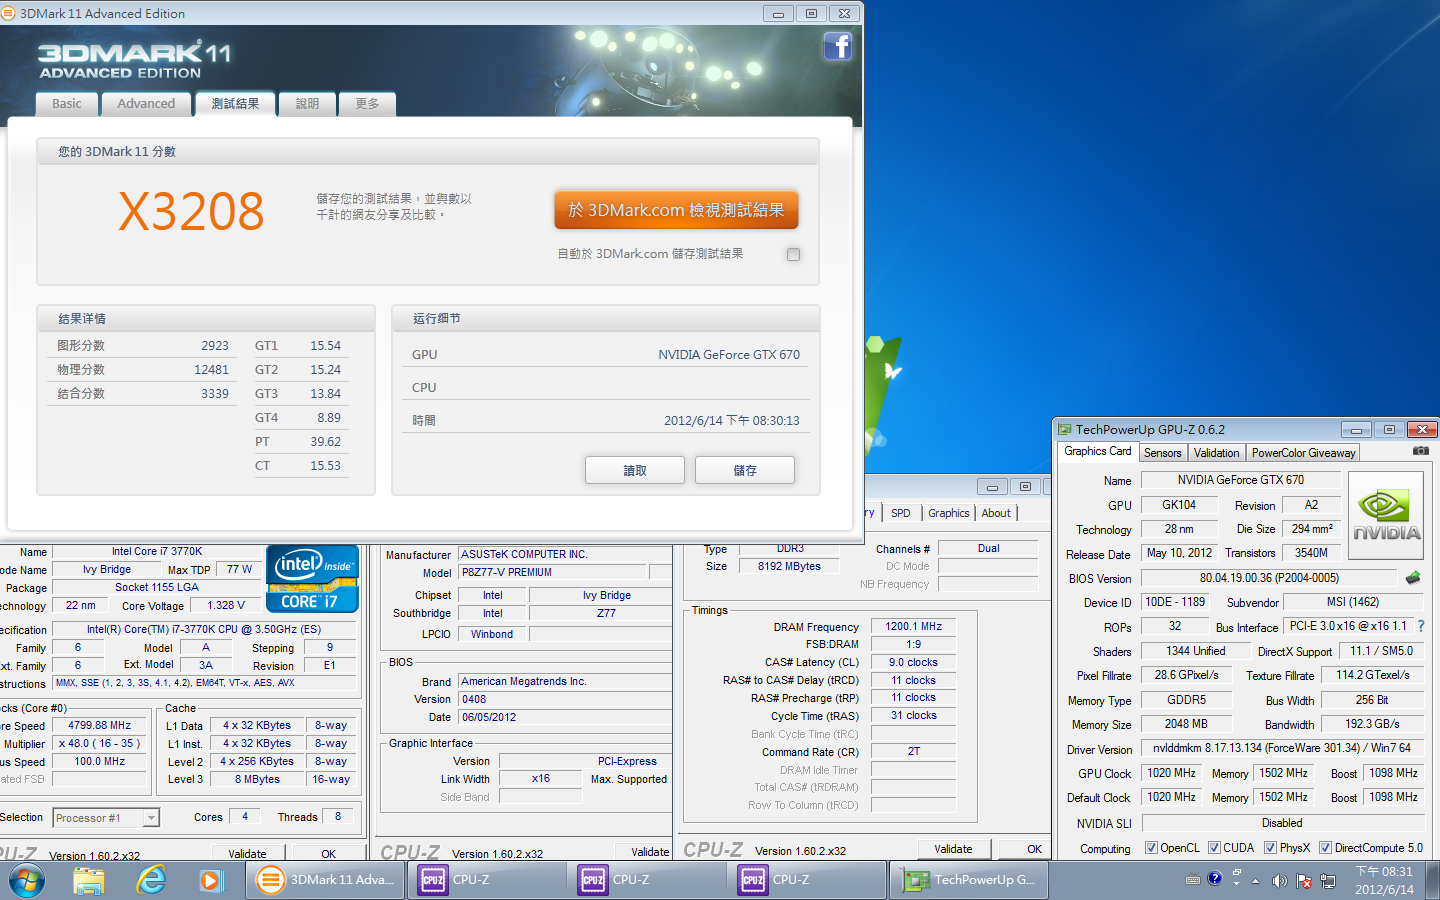Image resolution: width=1440 pixels, height=900 pixels.
Task: Click OK in the CPU-Z CPU window
Action: click(x=328, y=853)
